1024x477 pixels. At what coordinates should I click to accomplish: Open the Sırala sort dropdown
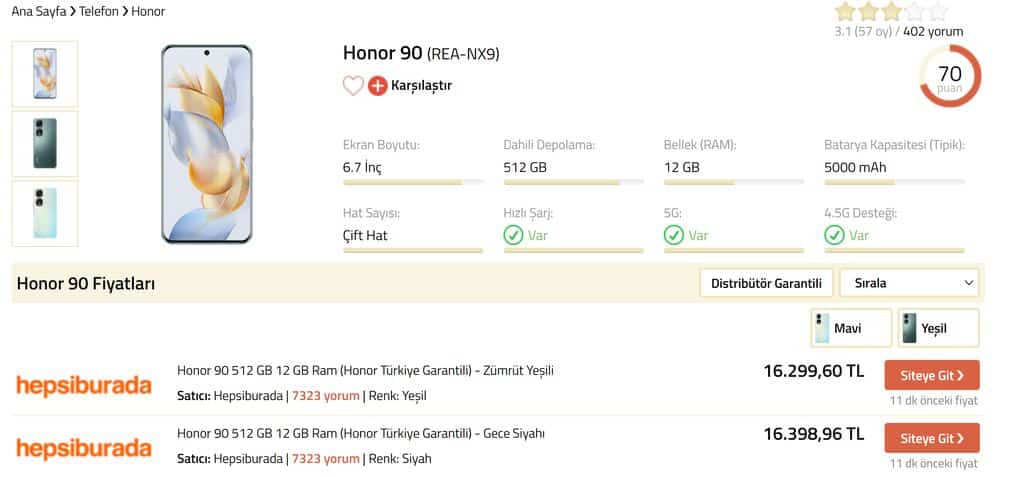click(x=909, y=283)
